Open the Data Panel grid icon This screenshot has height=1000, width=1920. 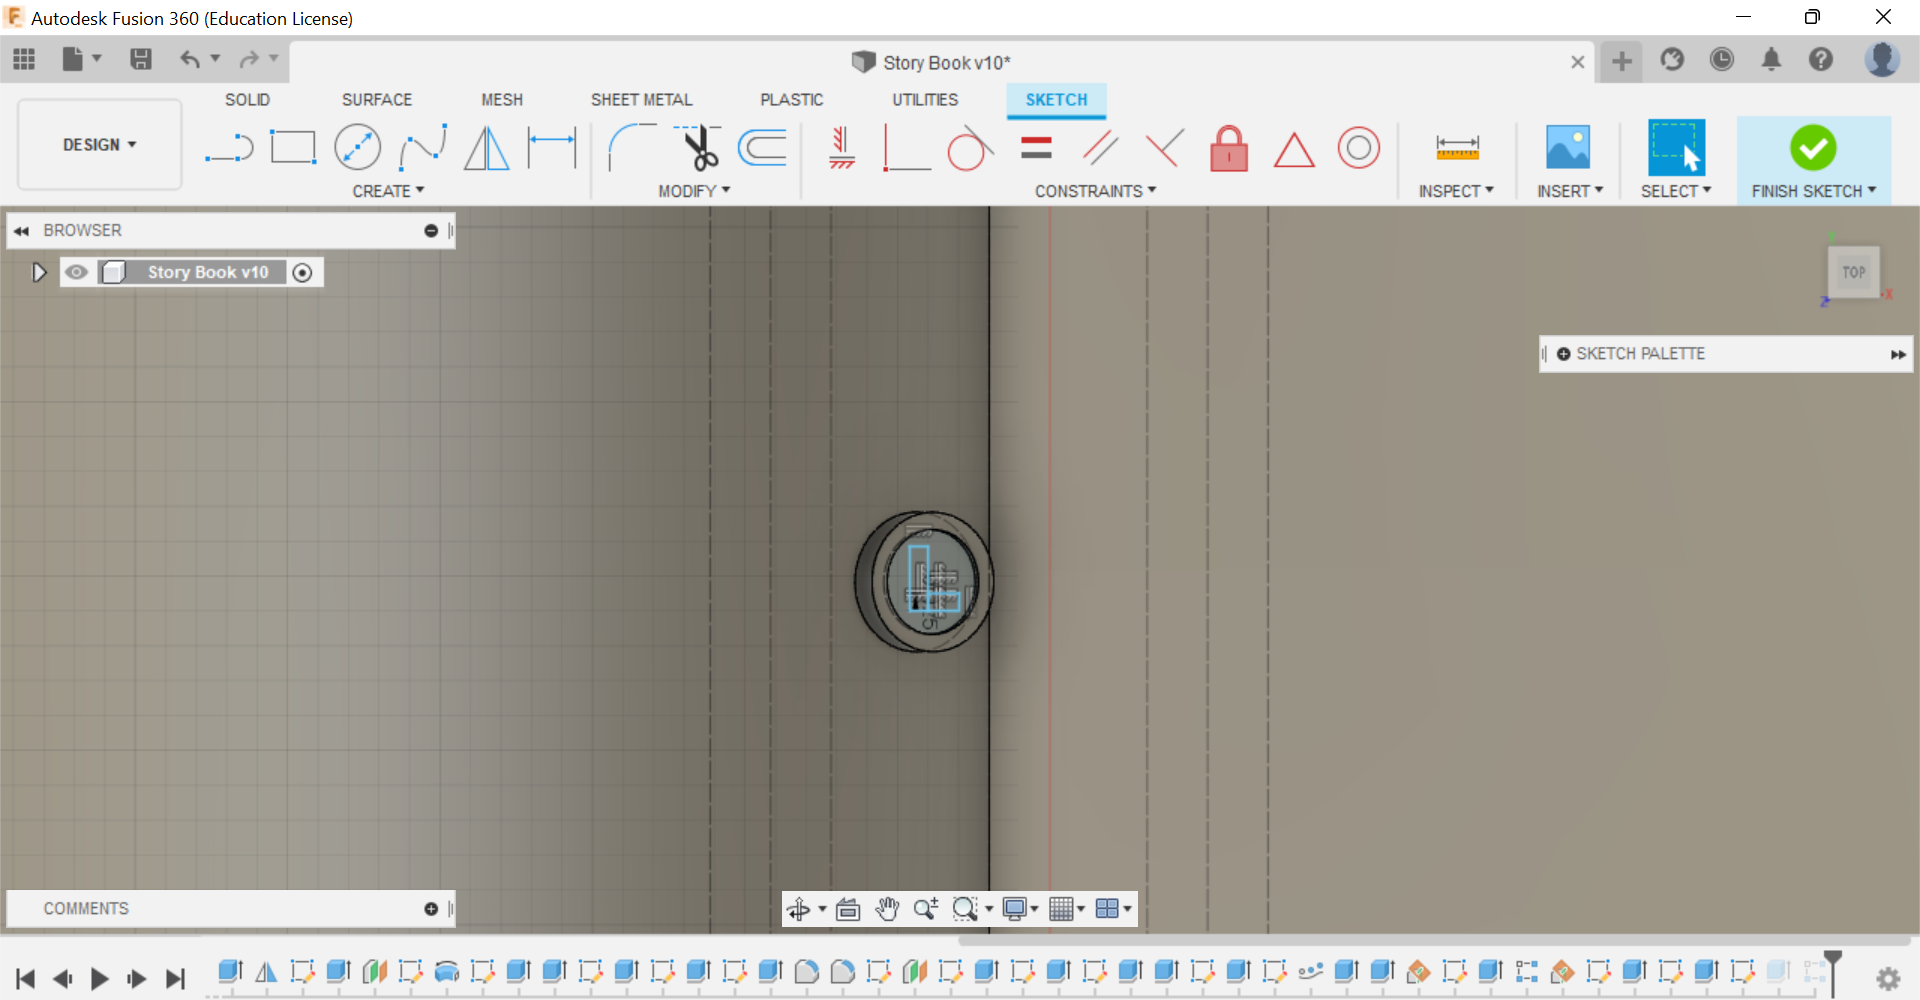[x=24, y=60]
